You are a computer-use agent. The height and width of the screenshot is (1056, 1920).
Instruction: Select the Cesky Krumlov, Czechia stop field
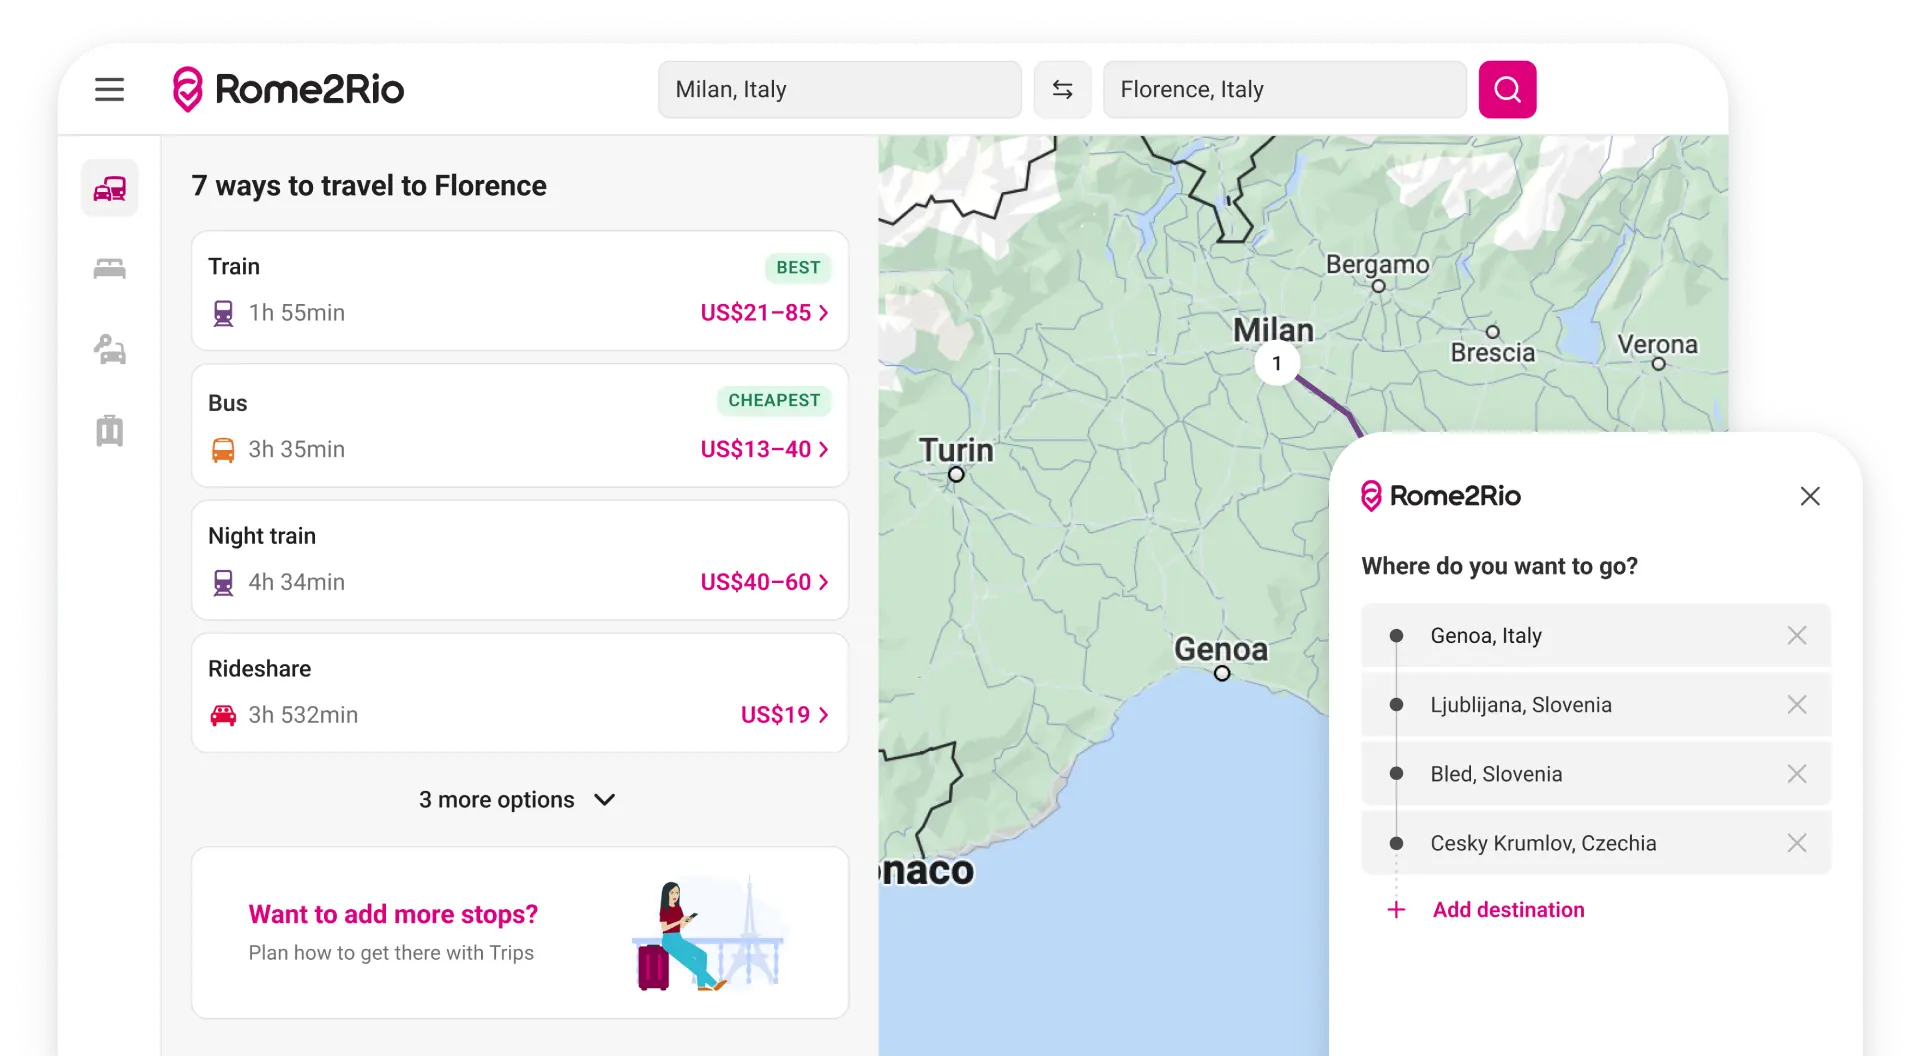(x=1596, y=843)
